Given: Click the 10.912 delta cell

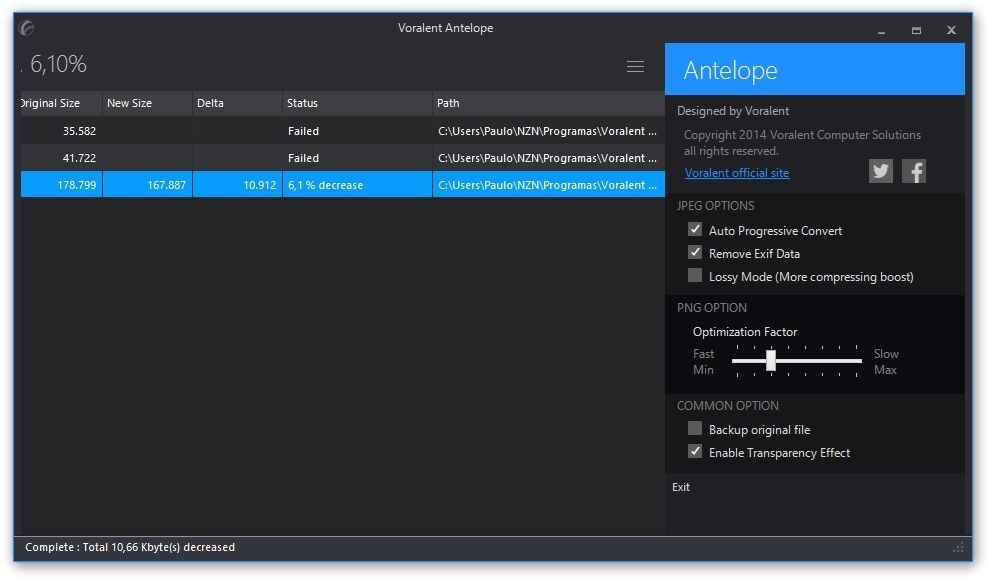Looking at the screenshot, I should (x=237, y=184).
